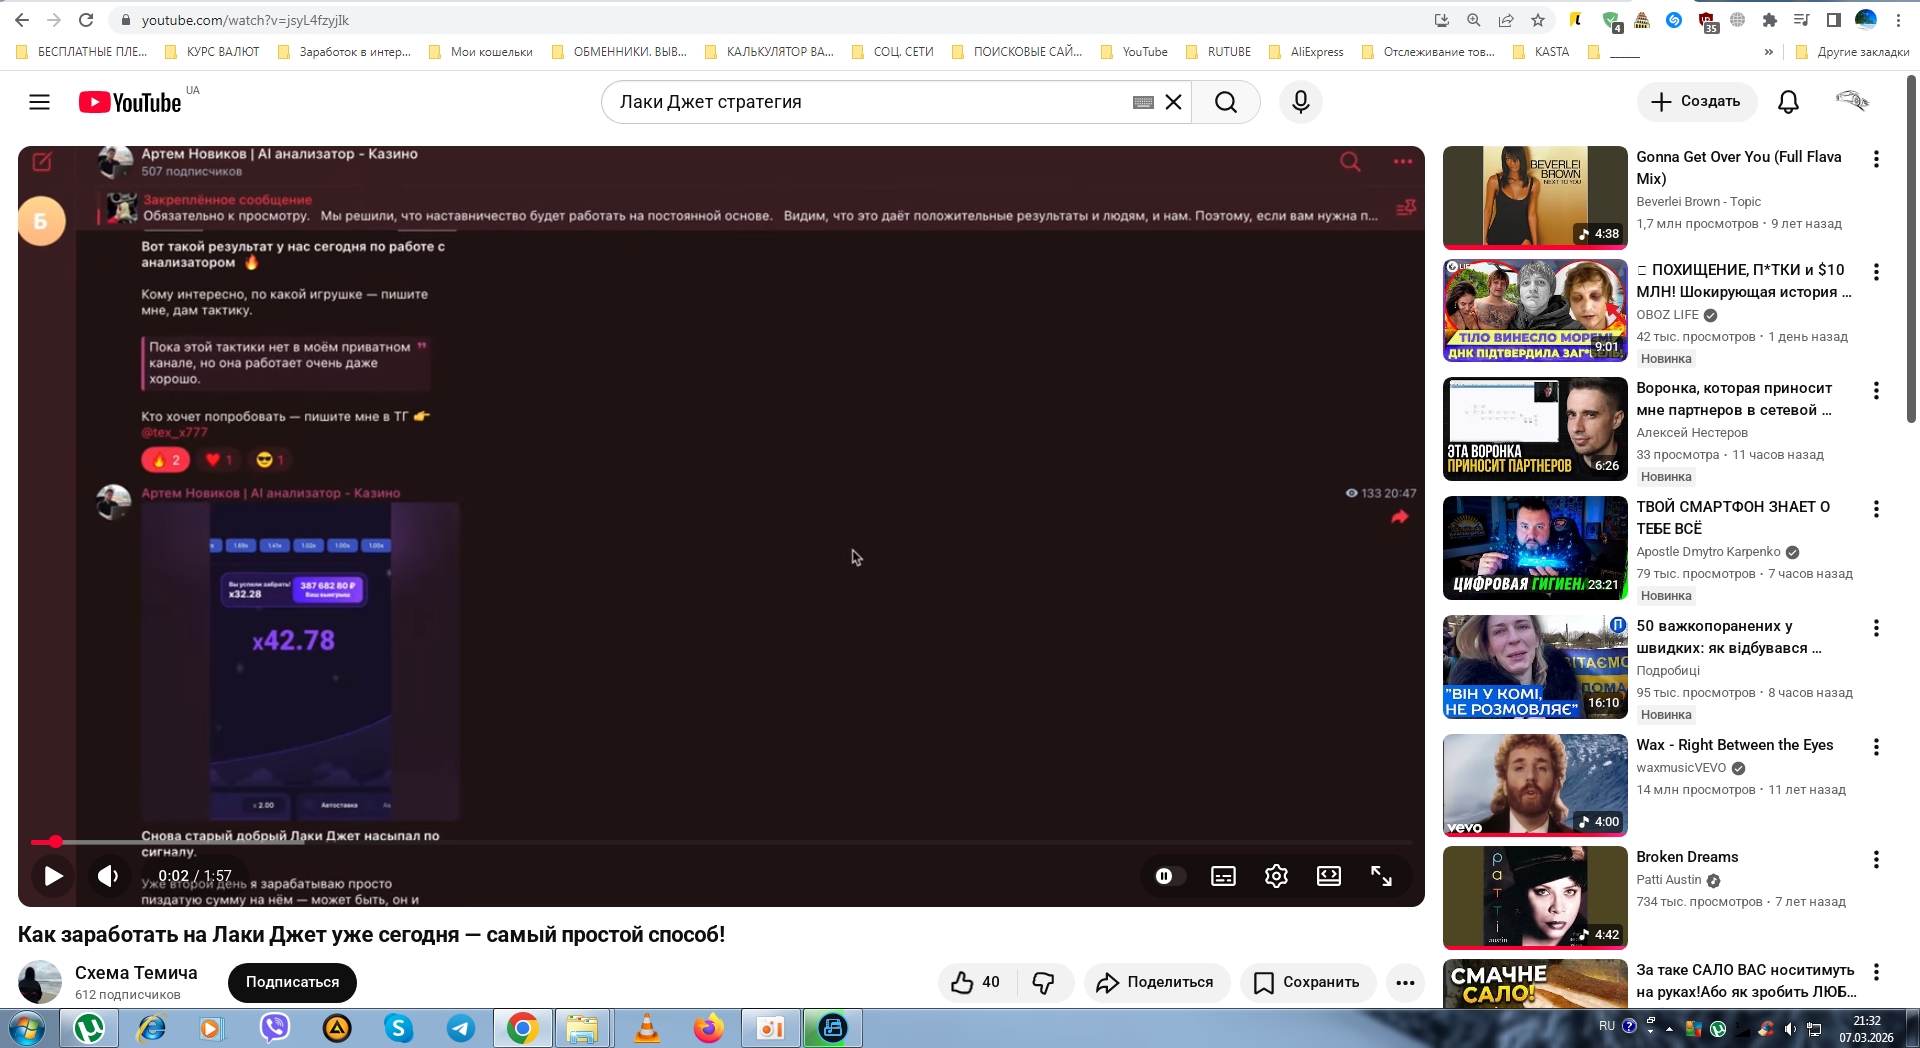Go back in browser history
Image resolution: width=1920 pixels, height=1048 pixels.
pos(22,20)
